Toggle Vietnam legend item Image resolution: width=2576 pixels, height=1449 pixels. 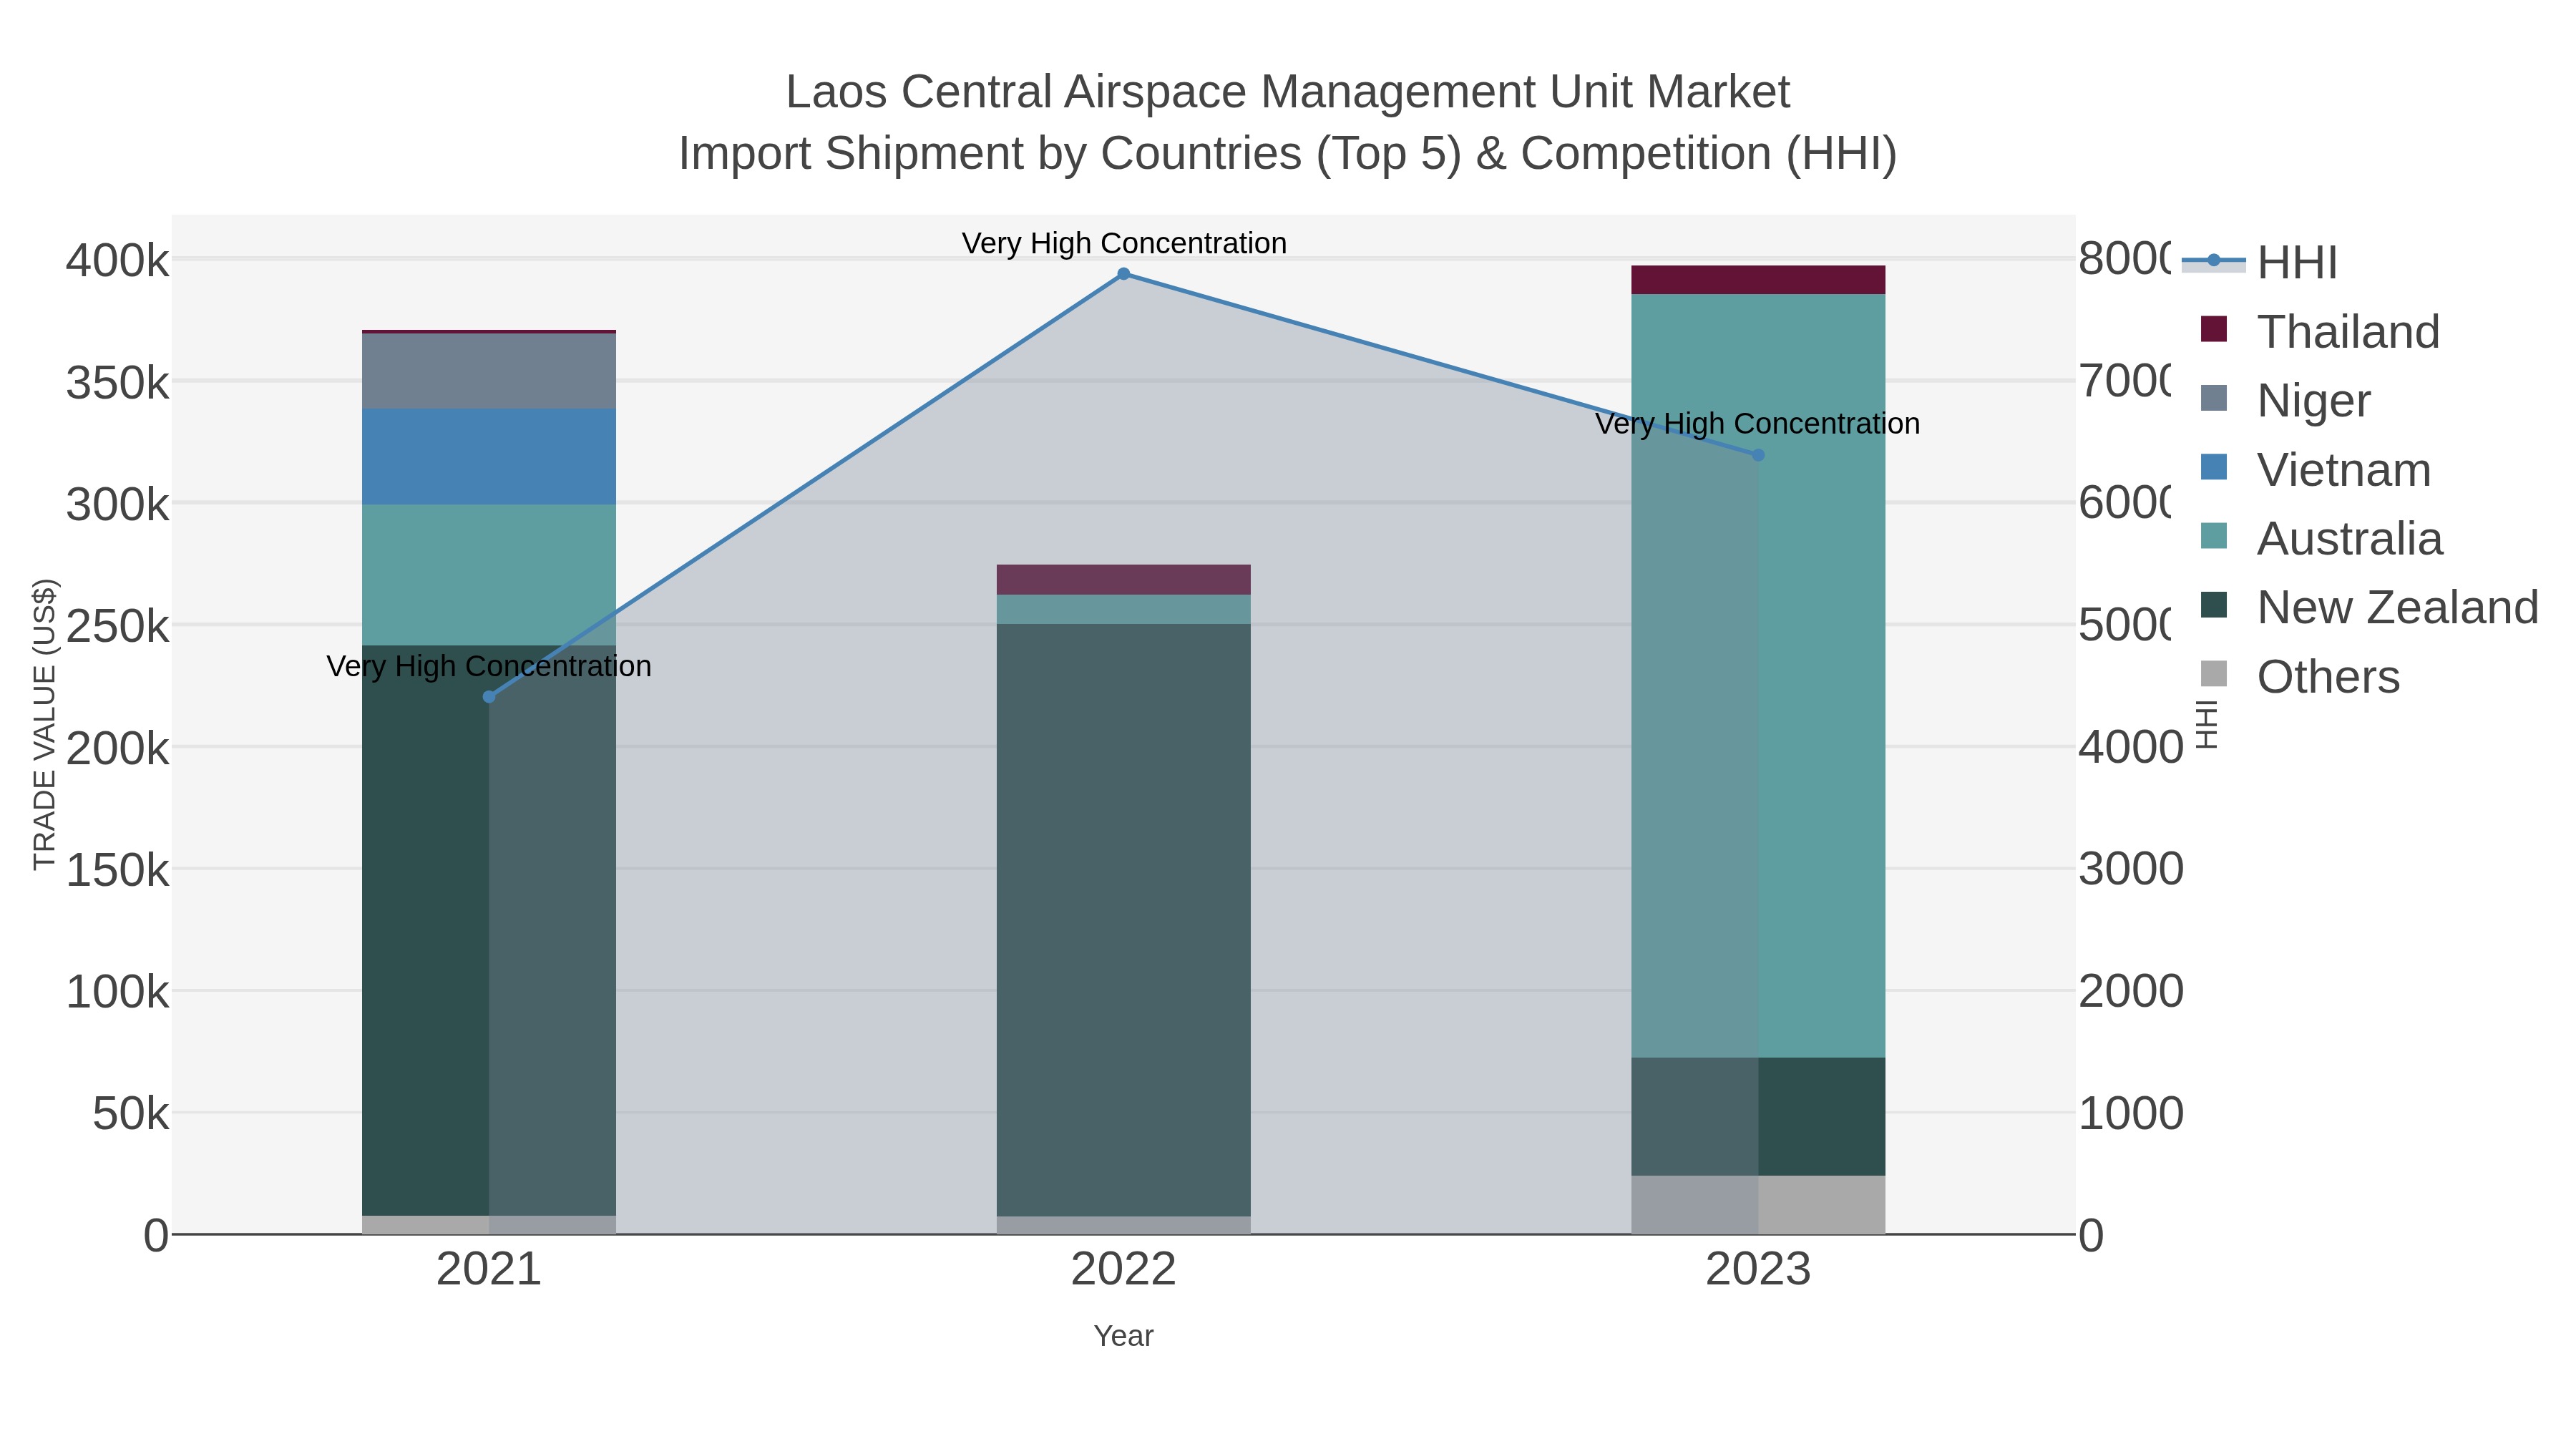pos(2316,469)
